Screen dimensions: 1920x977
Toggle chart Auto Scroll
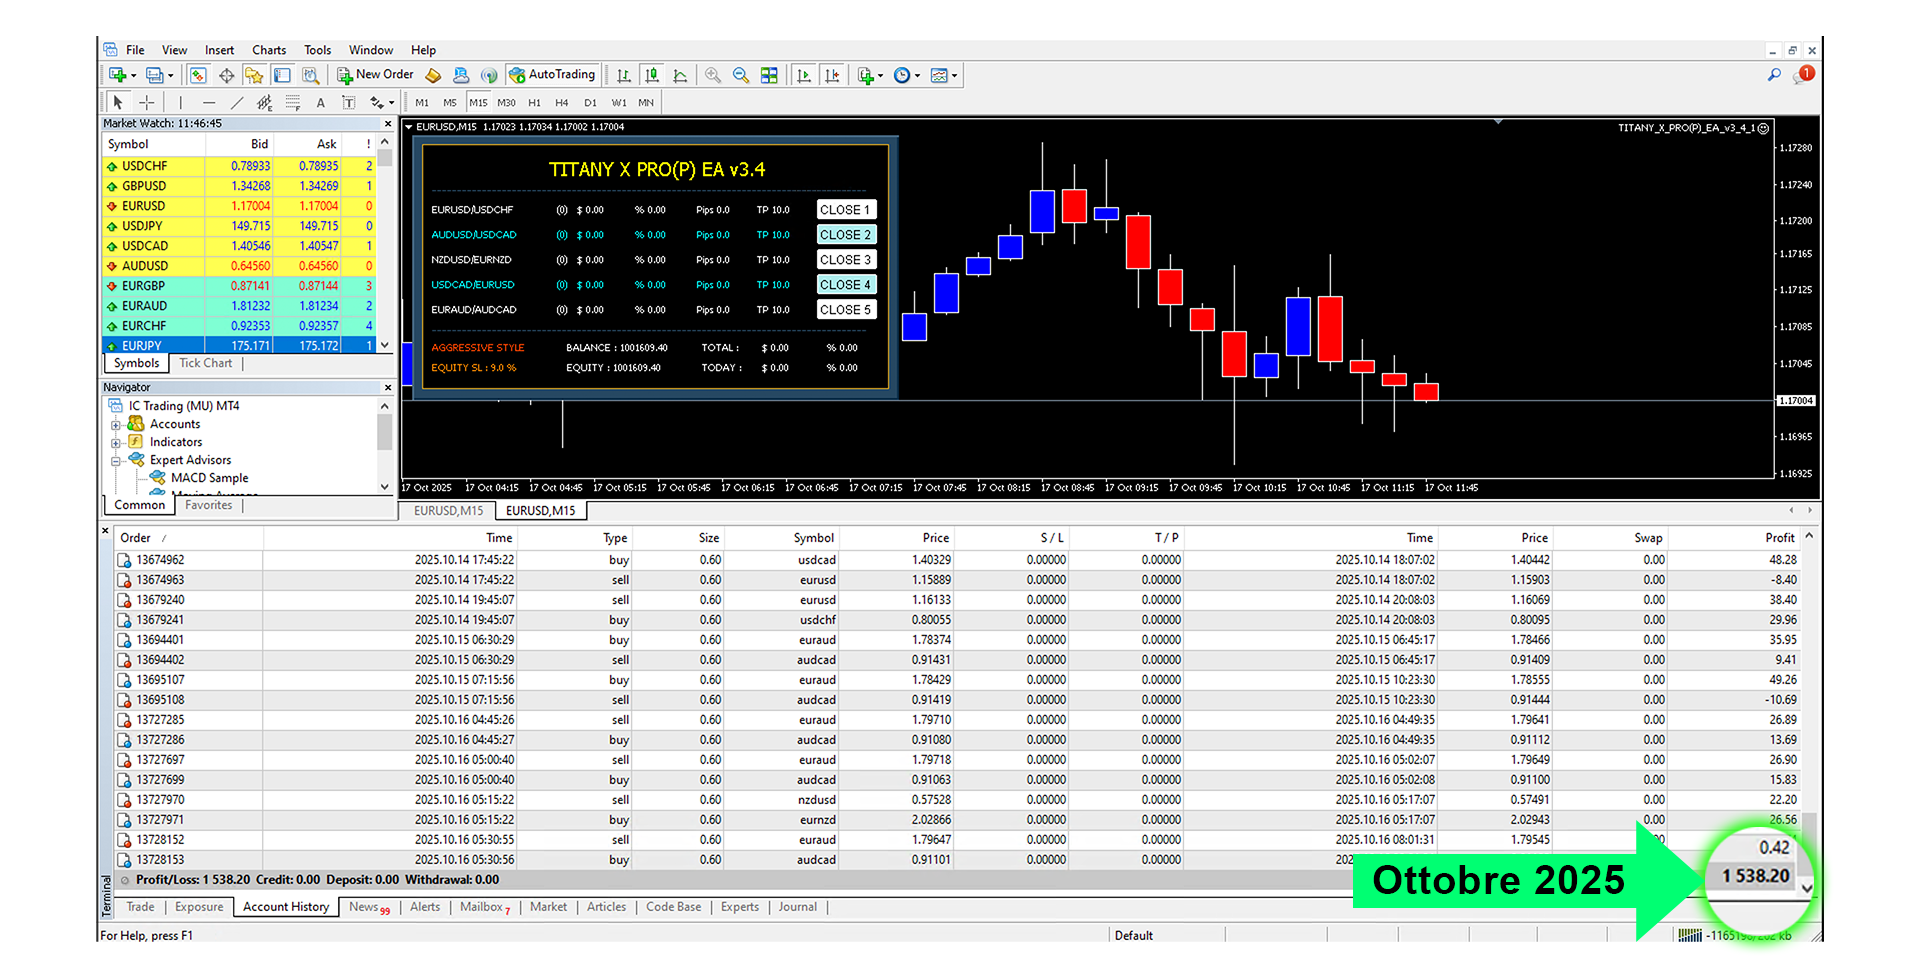804,75
